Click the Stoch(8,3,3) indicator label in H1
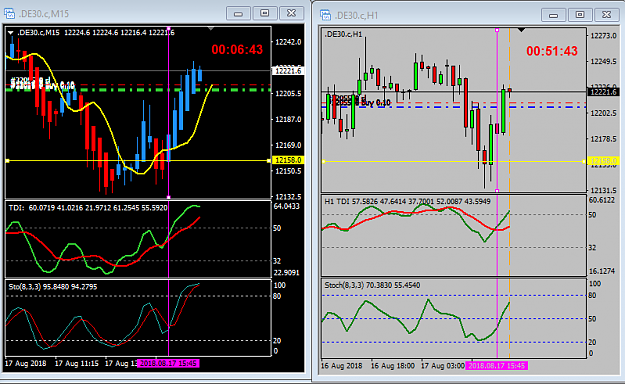Screen dimensions: 625x384 tap(372, 285)
